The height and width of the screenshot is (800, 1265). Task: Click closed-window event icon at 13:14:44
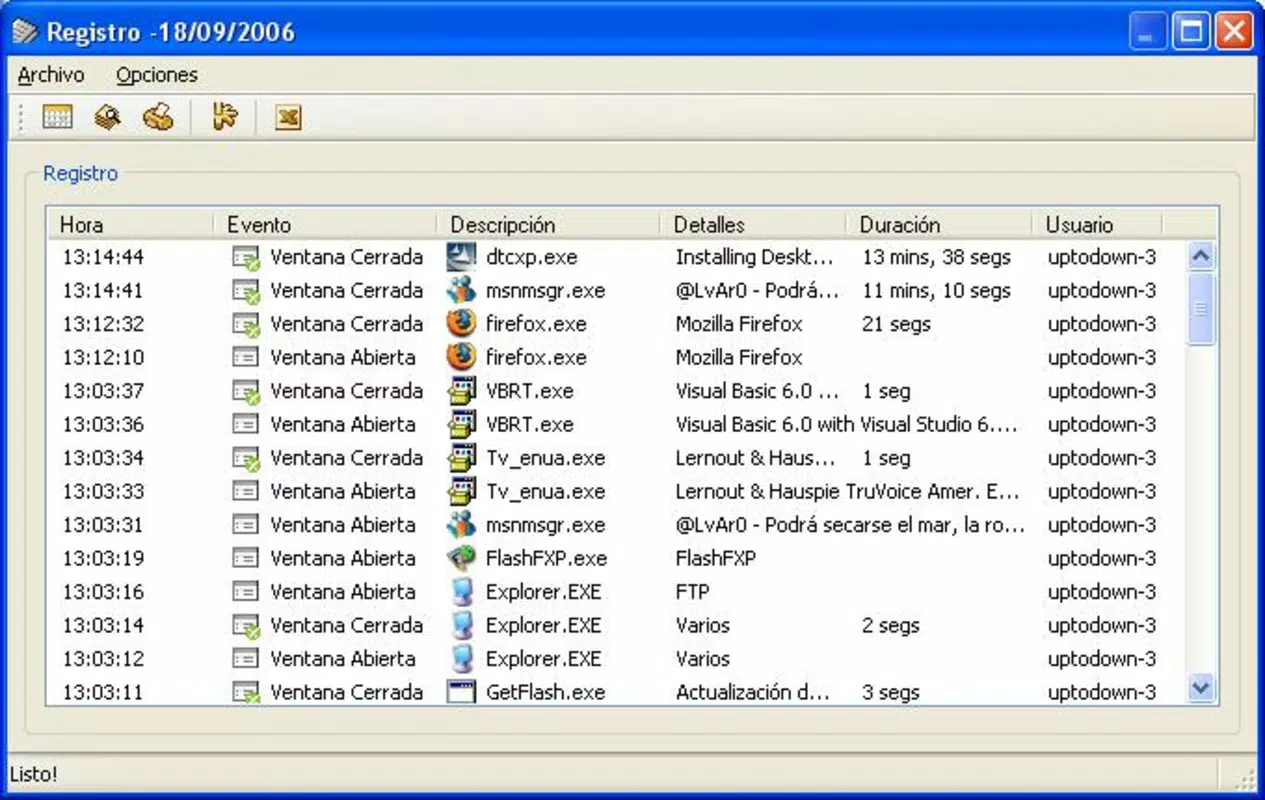coord(246,258)
